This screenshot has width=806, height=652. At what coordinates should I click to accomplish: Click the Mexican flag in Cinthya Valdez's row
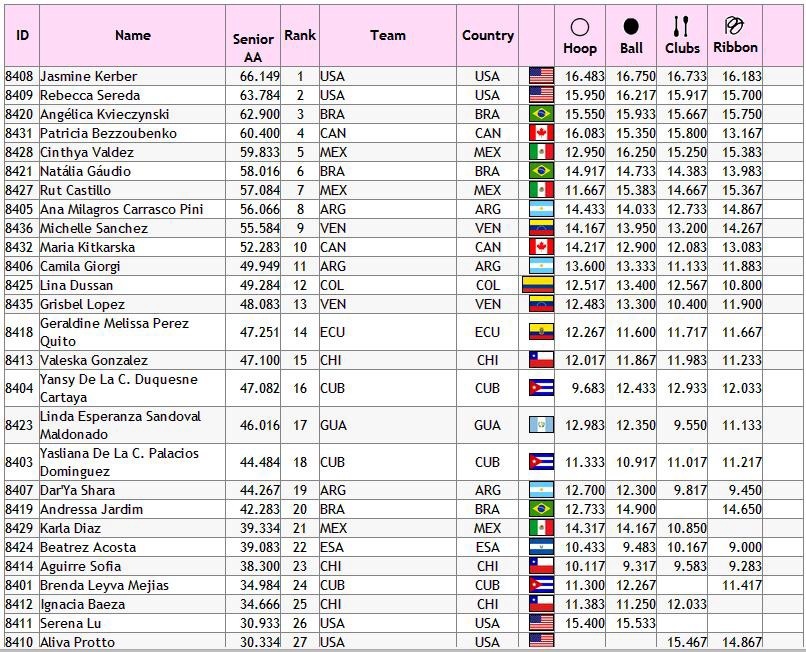click(541, 152)
